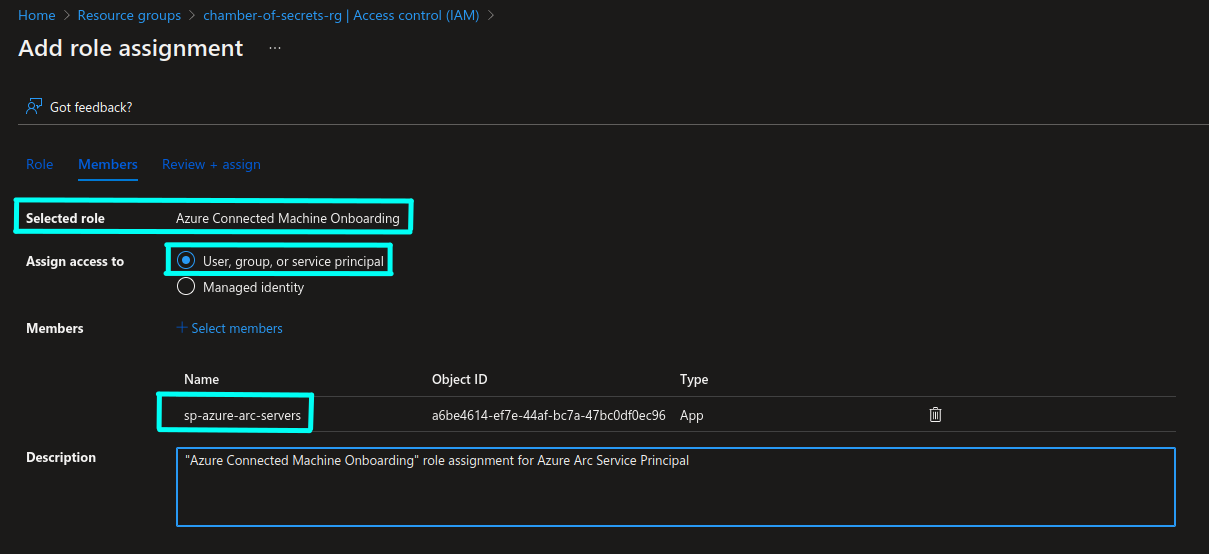Open the Members tab
Screen dimensions: 1209x554
click(108, 164)
